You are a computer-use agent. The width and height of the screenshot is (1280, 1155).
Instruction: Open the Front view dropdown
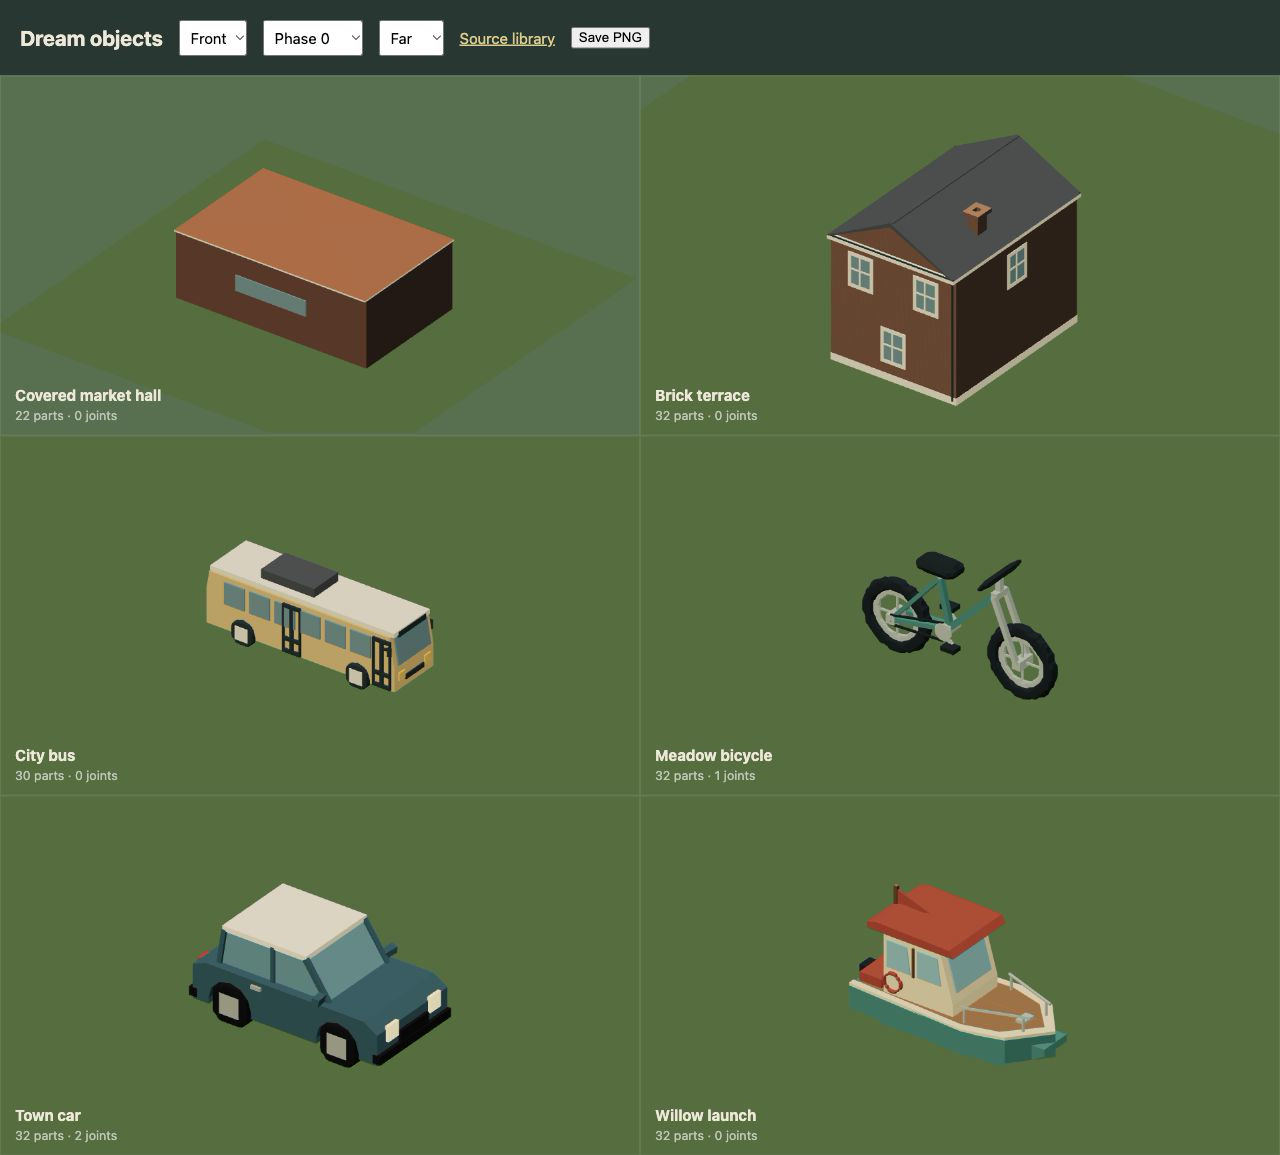[213, 38]
